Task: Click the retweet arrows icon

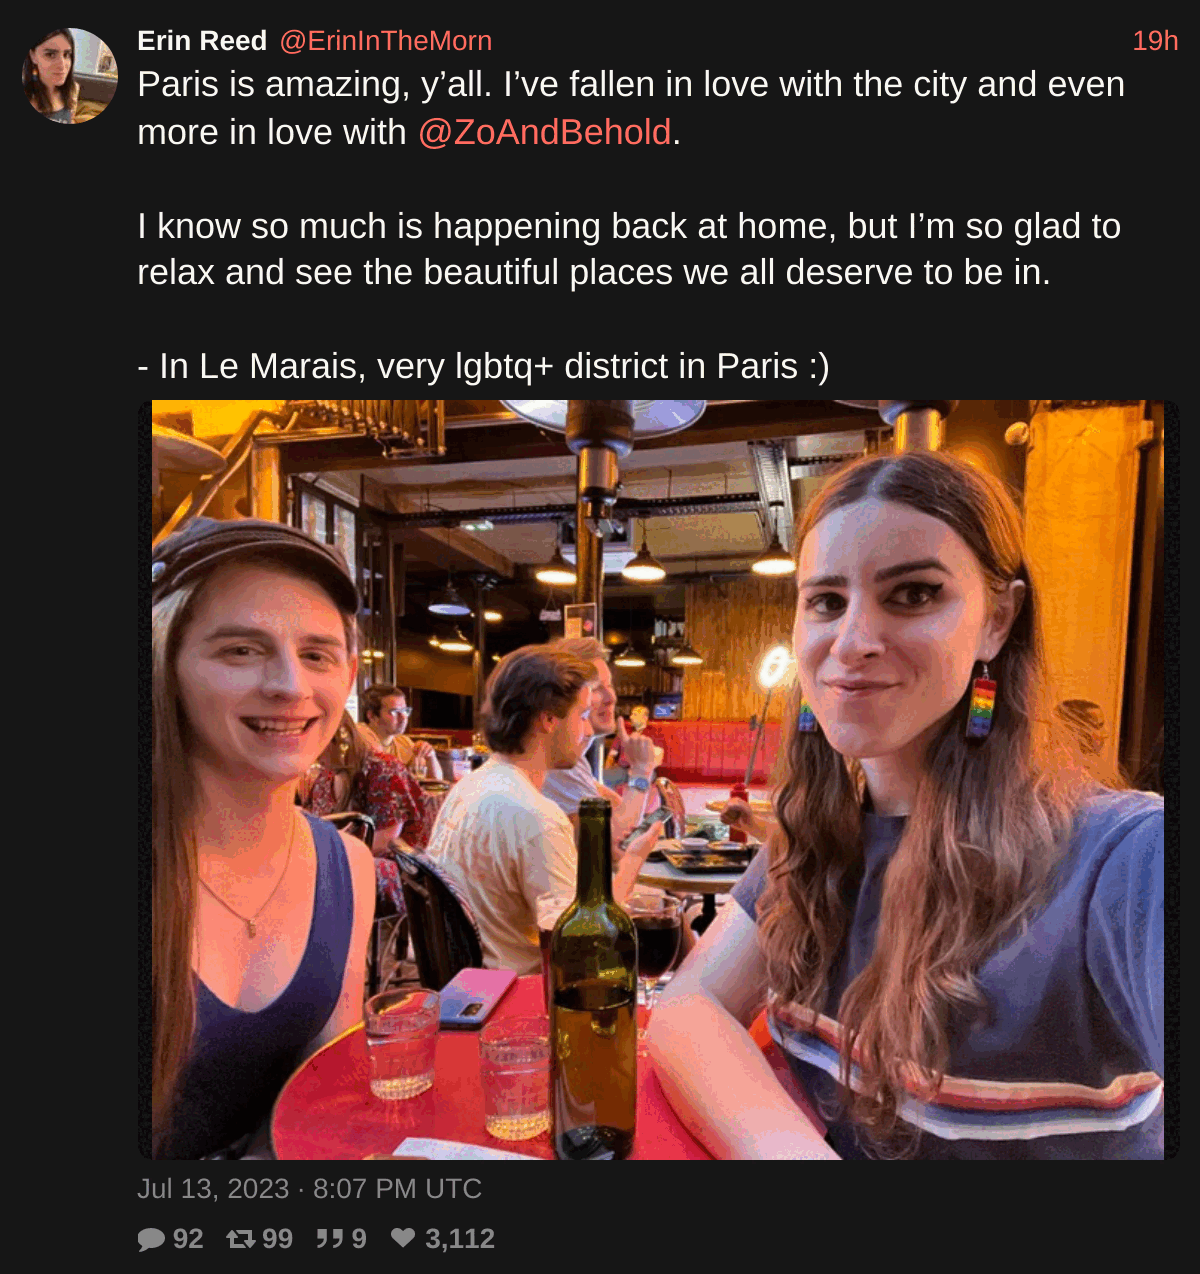Action: (241, 1240)
